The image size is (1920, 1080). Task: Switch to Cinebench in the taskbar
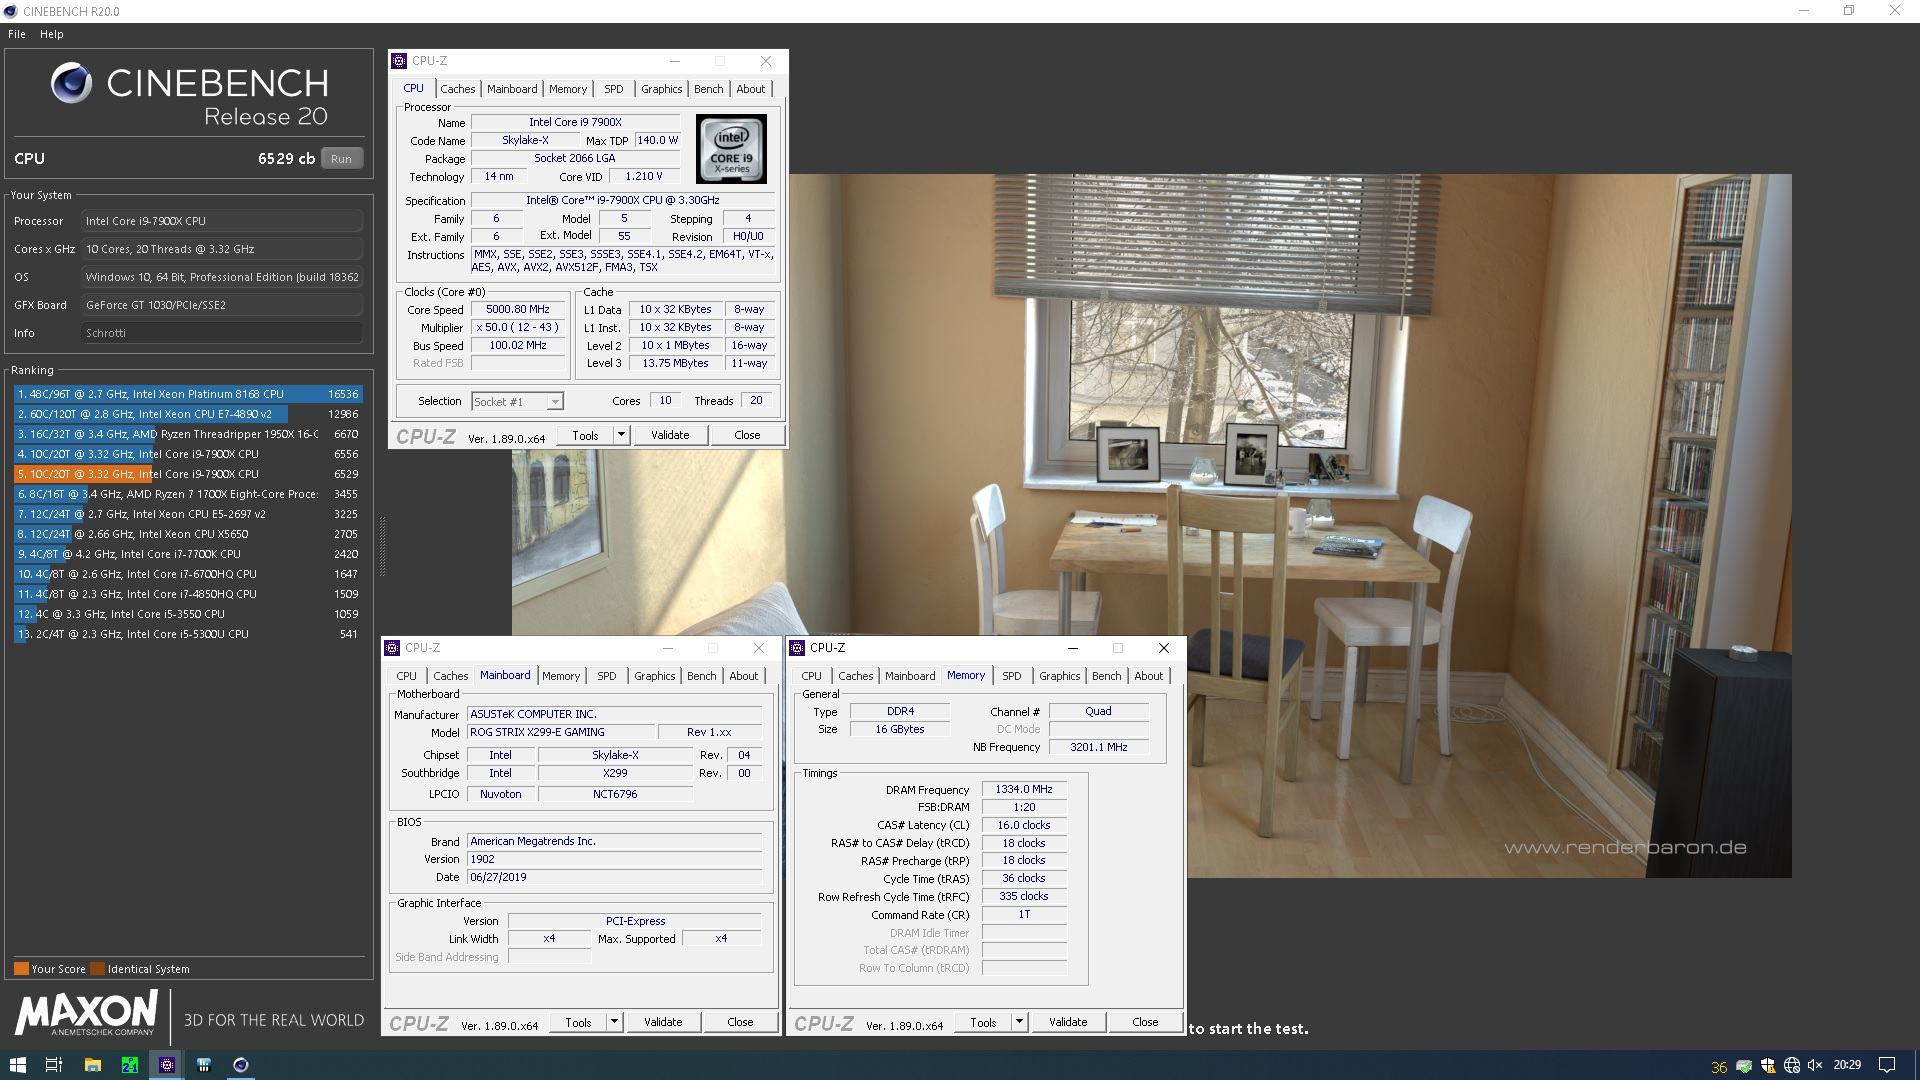tap(241, 1065)
